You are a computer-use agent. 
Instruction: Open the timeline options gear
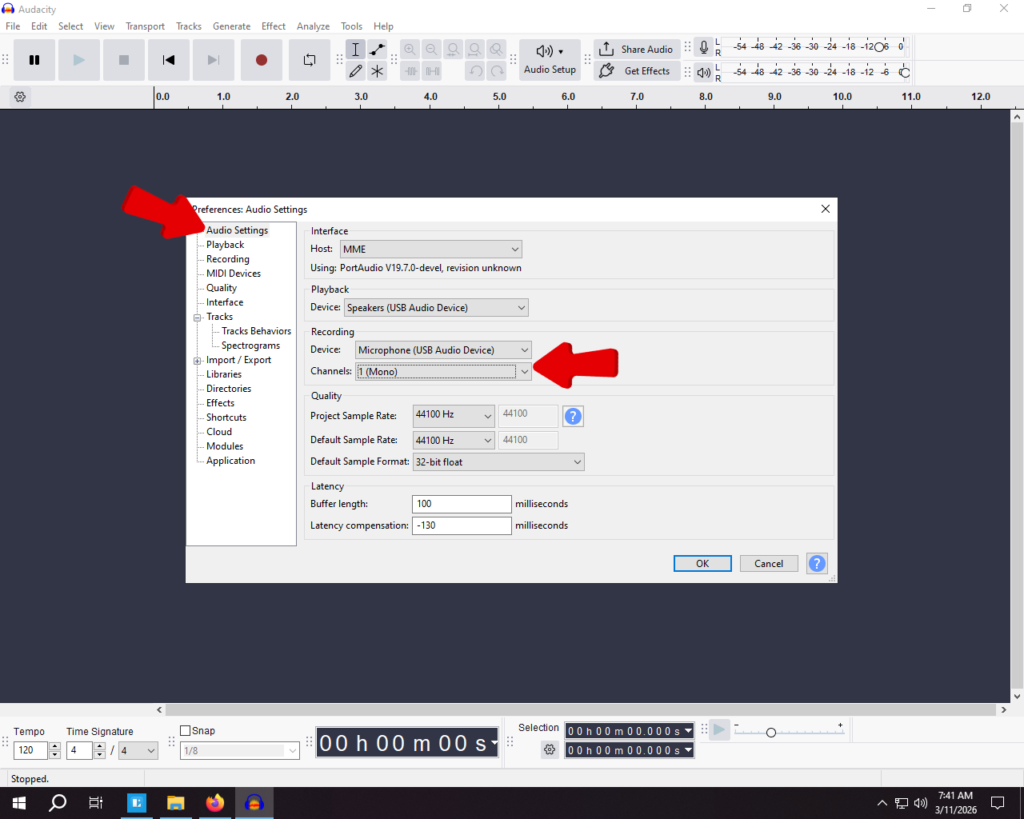[x=20, y=97]
